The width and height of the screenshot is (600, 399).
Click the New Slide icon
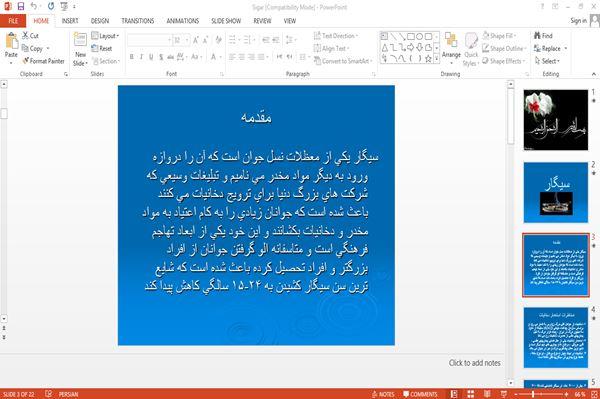click(x=80, y=40)
